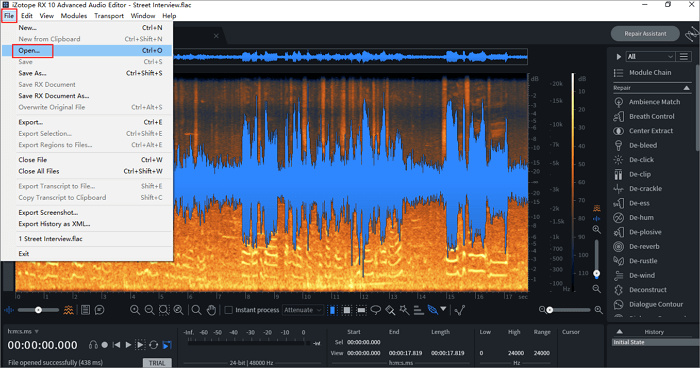Open the Attenuate mode dropdown
This screenshot has width=700, height=368.
coord(303,309)
